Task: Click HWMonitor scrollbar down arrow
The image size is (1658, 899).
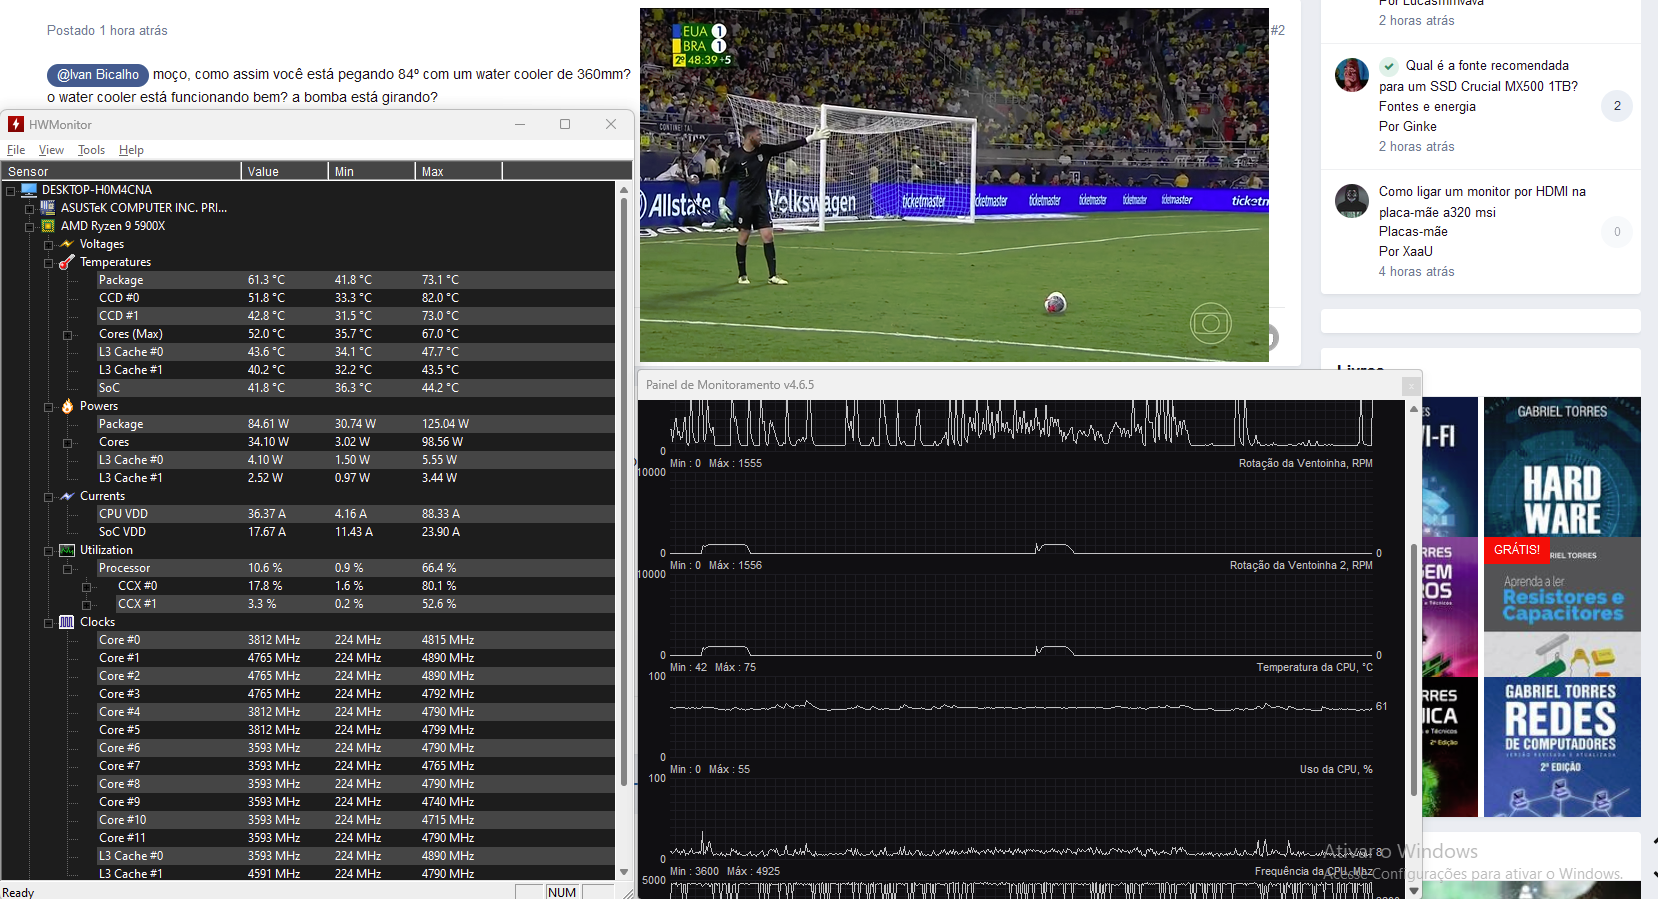Action: (624, 871)
